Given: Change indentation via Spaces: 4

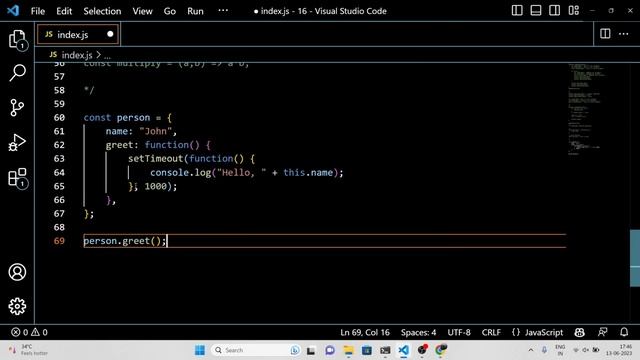Looking at the screenshot, I should 418,332.
